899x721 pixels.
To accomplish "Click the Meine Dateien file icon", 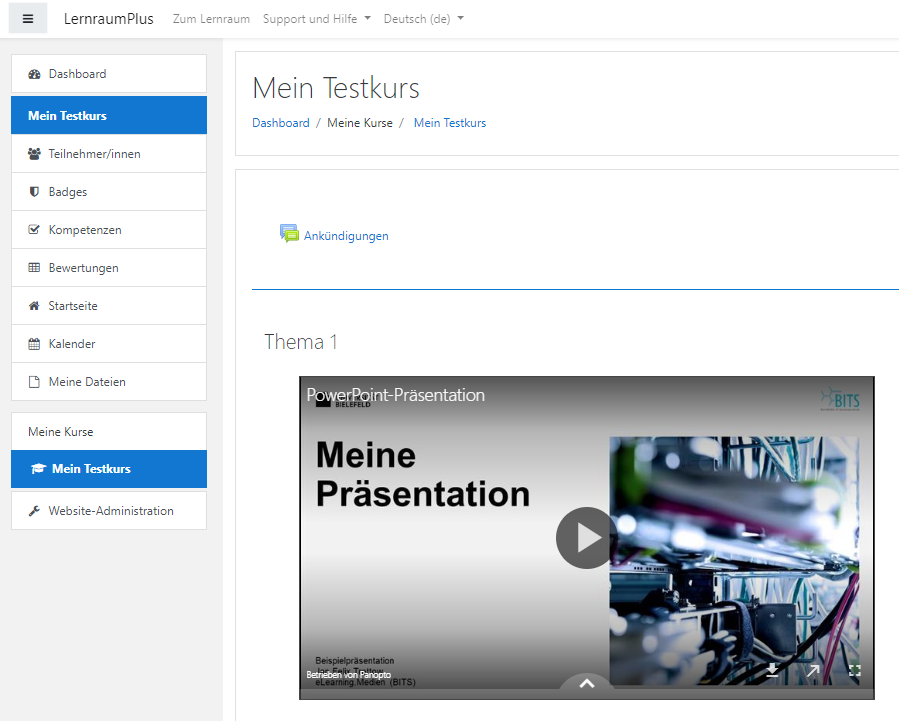I will click(x=34, y=382).
